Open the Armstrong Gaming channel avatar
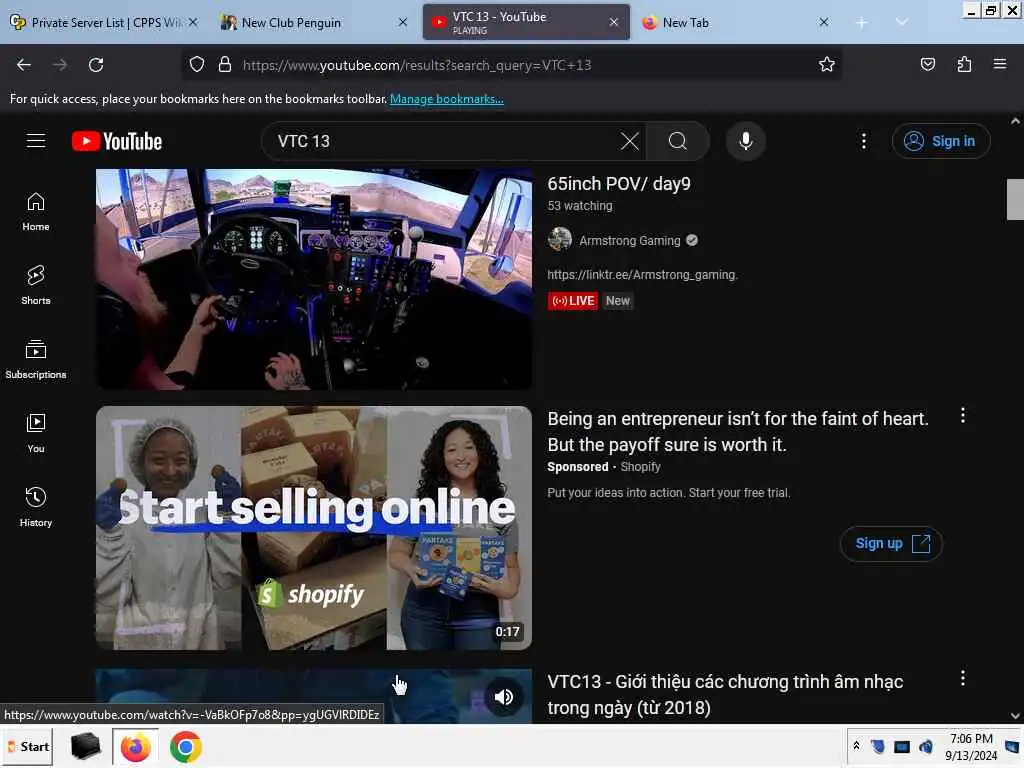The image size is (1024, 768). click(560, 240)
